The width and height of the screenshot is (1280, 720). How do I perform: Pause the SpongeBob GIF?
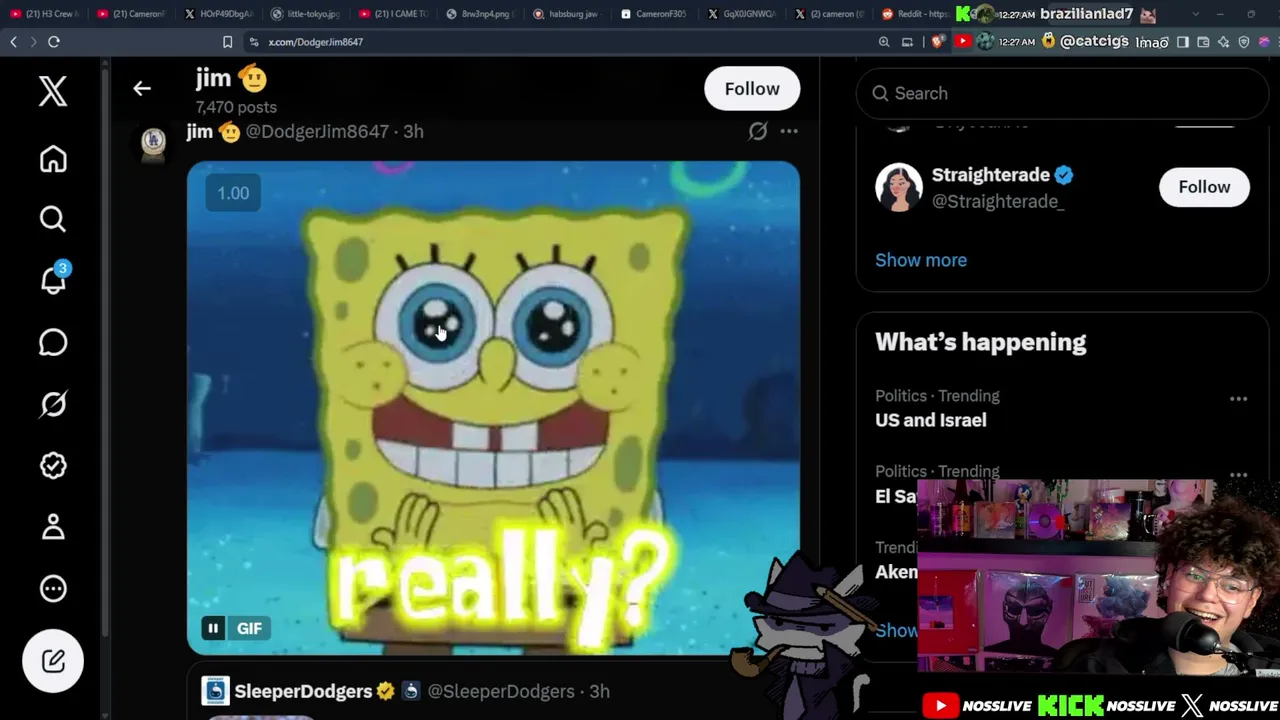point(213,628)
